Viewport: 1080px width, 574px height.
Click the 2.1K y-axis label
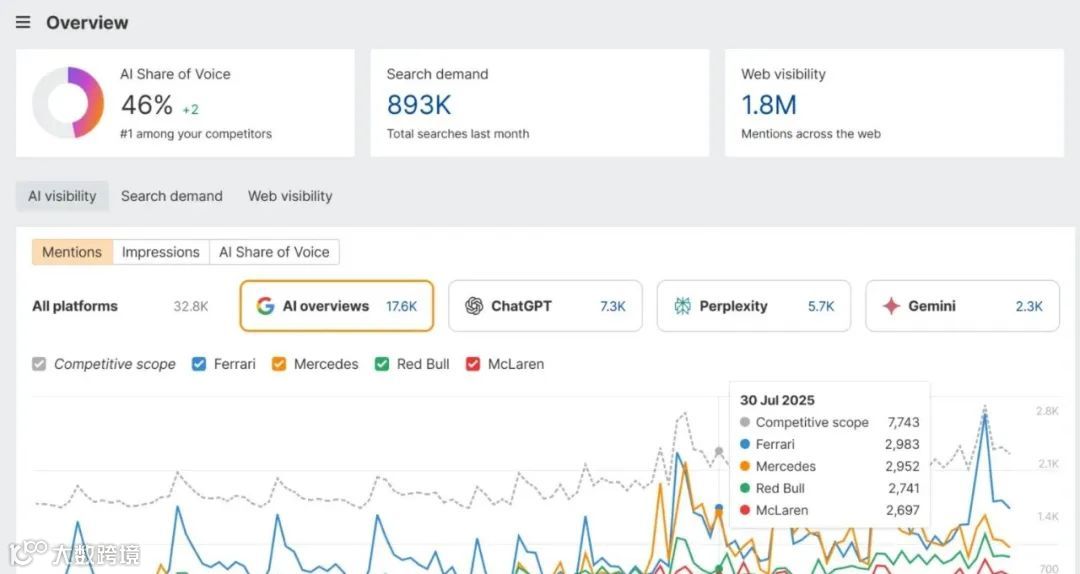click(x=1048, y=464)
